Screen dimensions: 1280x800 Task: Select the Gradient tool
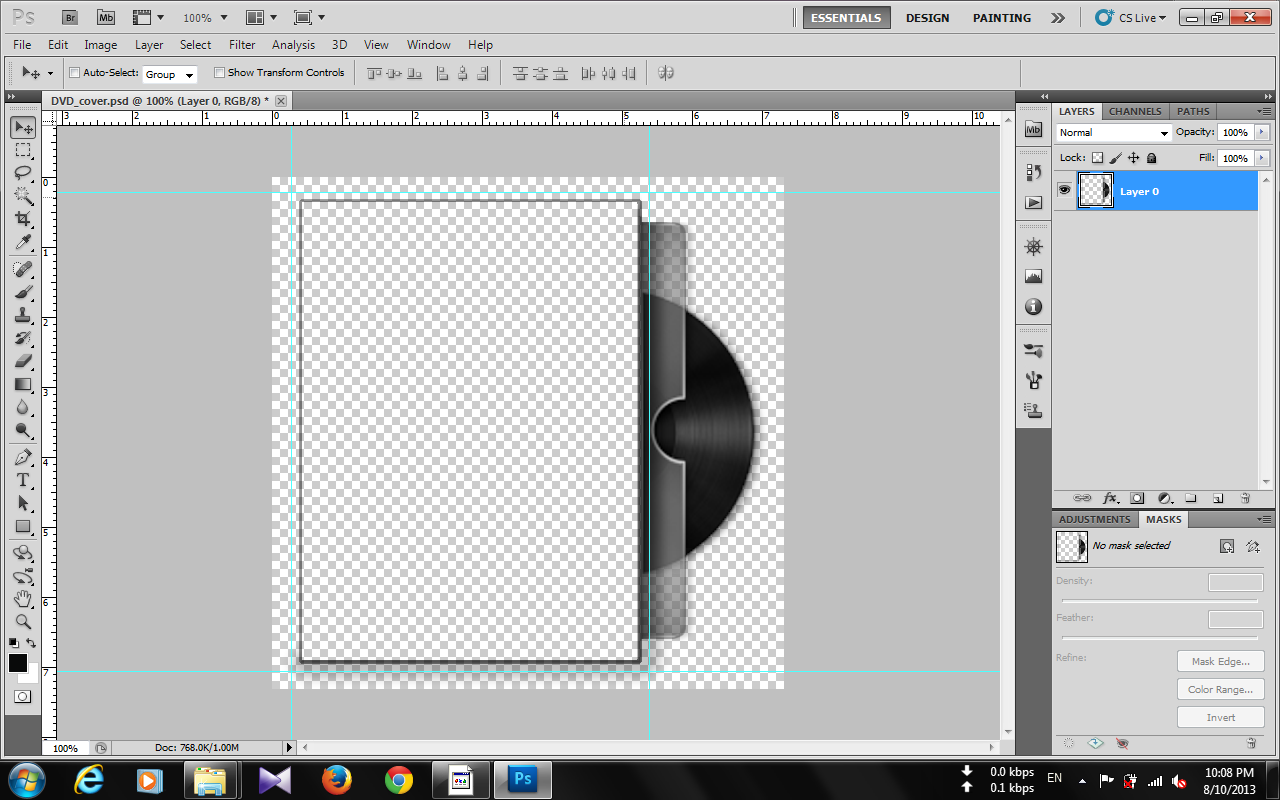[24, 384]
